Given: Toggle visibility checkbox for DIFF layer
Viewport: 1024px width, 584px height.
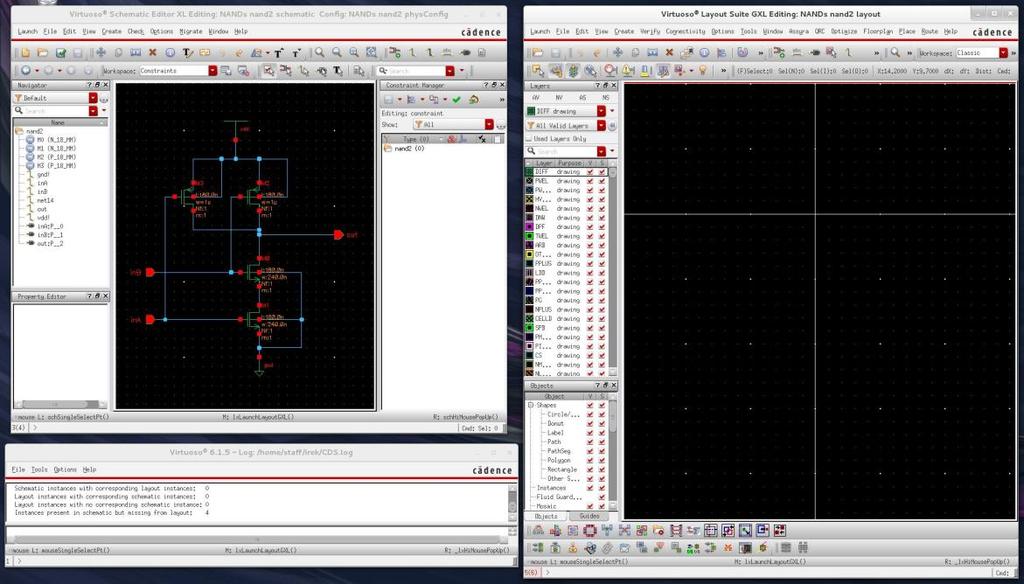Looking at the screenshot, I should [590, 172].
